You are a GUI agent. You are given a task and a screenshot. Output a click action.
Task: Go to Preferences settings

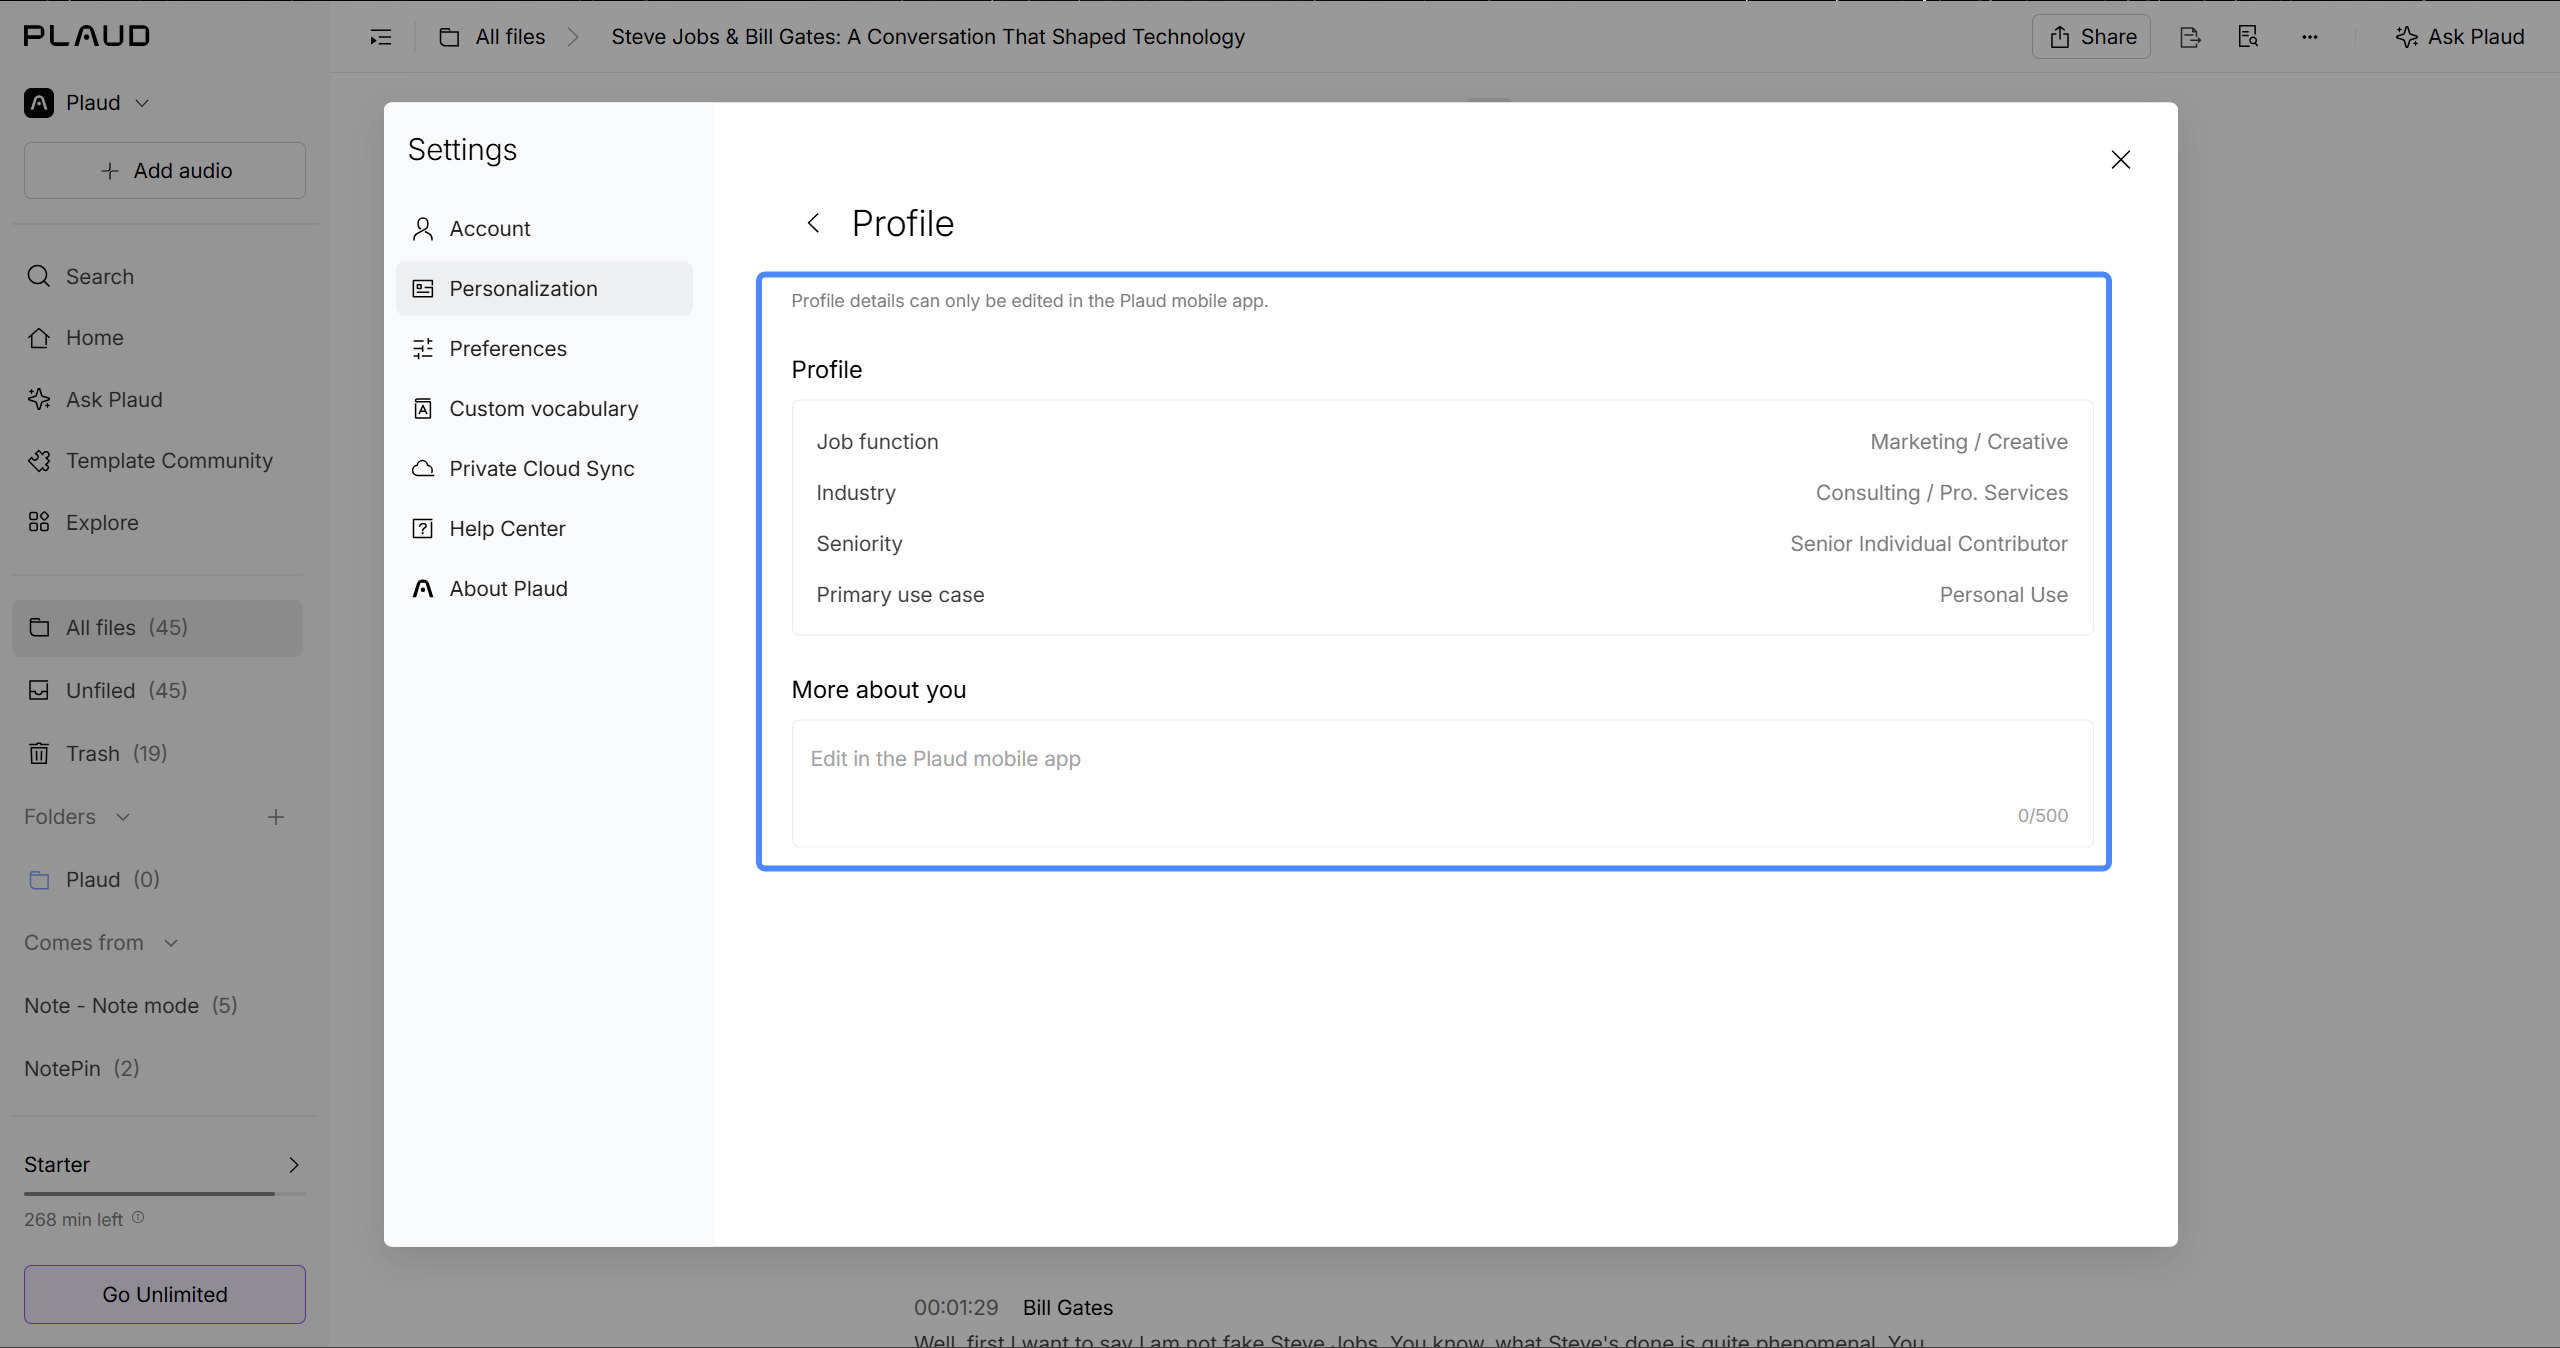(x=544, y=349)
